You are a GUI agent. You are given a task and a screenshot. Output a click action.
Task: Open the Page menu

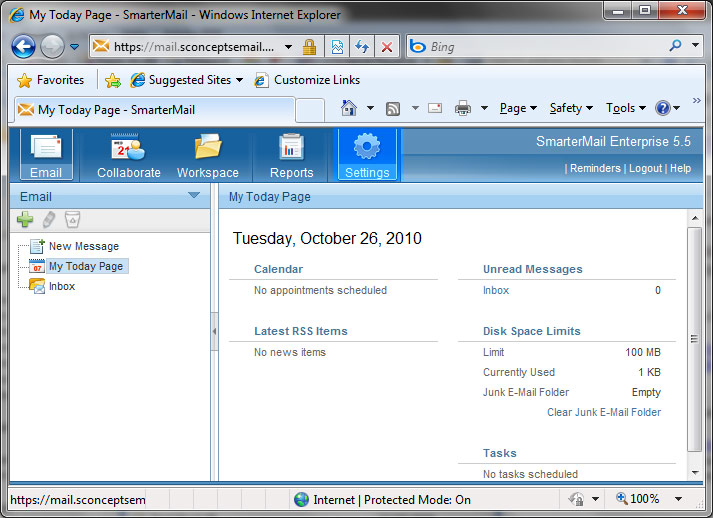518,108
